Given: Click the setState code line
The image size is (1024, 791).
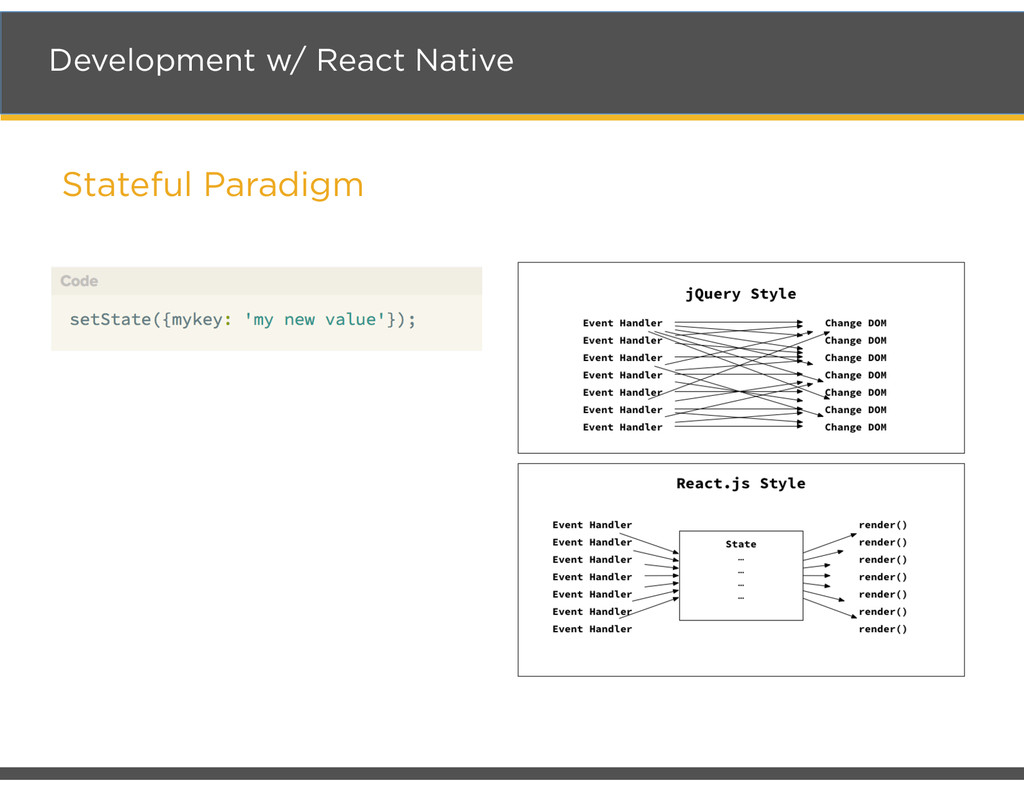Looking at the screenshot, I should coord(243,319).
